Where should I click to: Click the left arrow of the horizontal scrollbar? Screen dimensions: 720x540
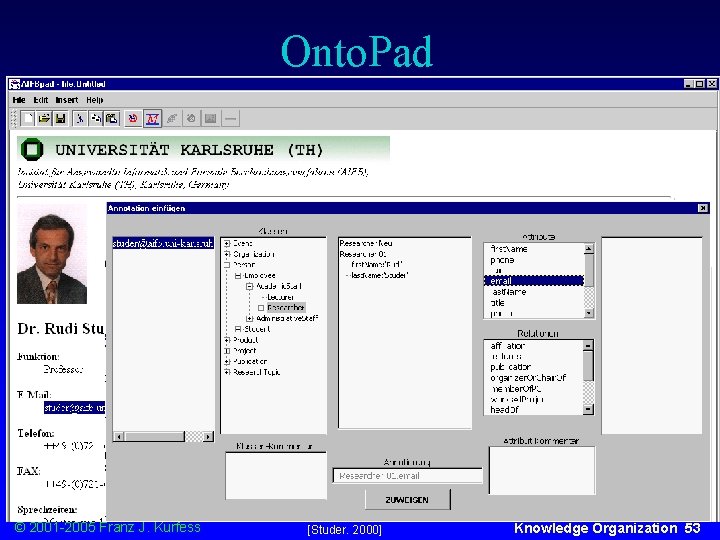[119, 437]
